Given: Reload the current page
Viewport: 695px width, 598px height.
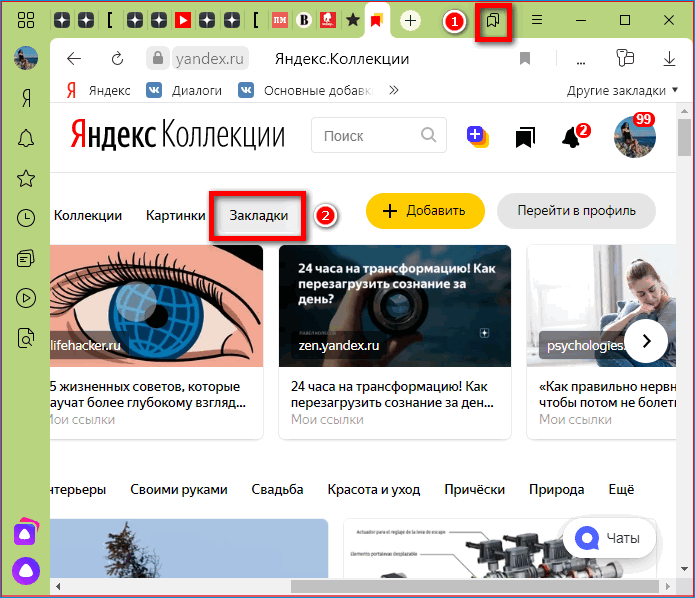Looking at the screenshot, I should pos(117,59).
